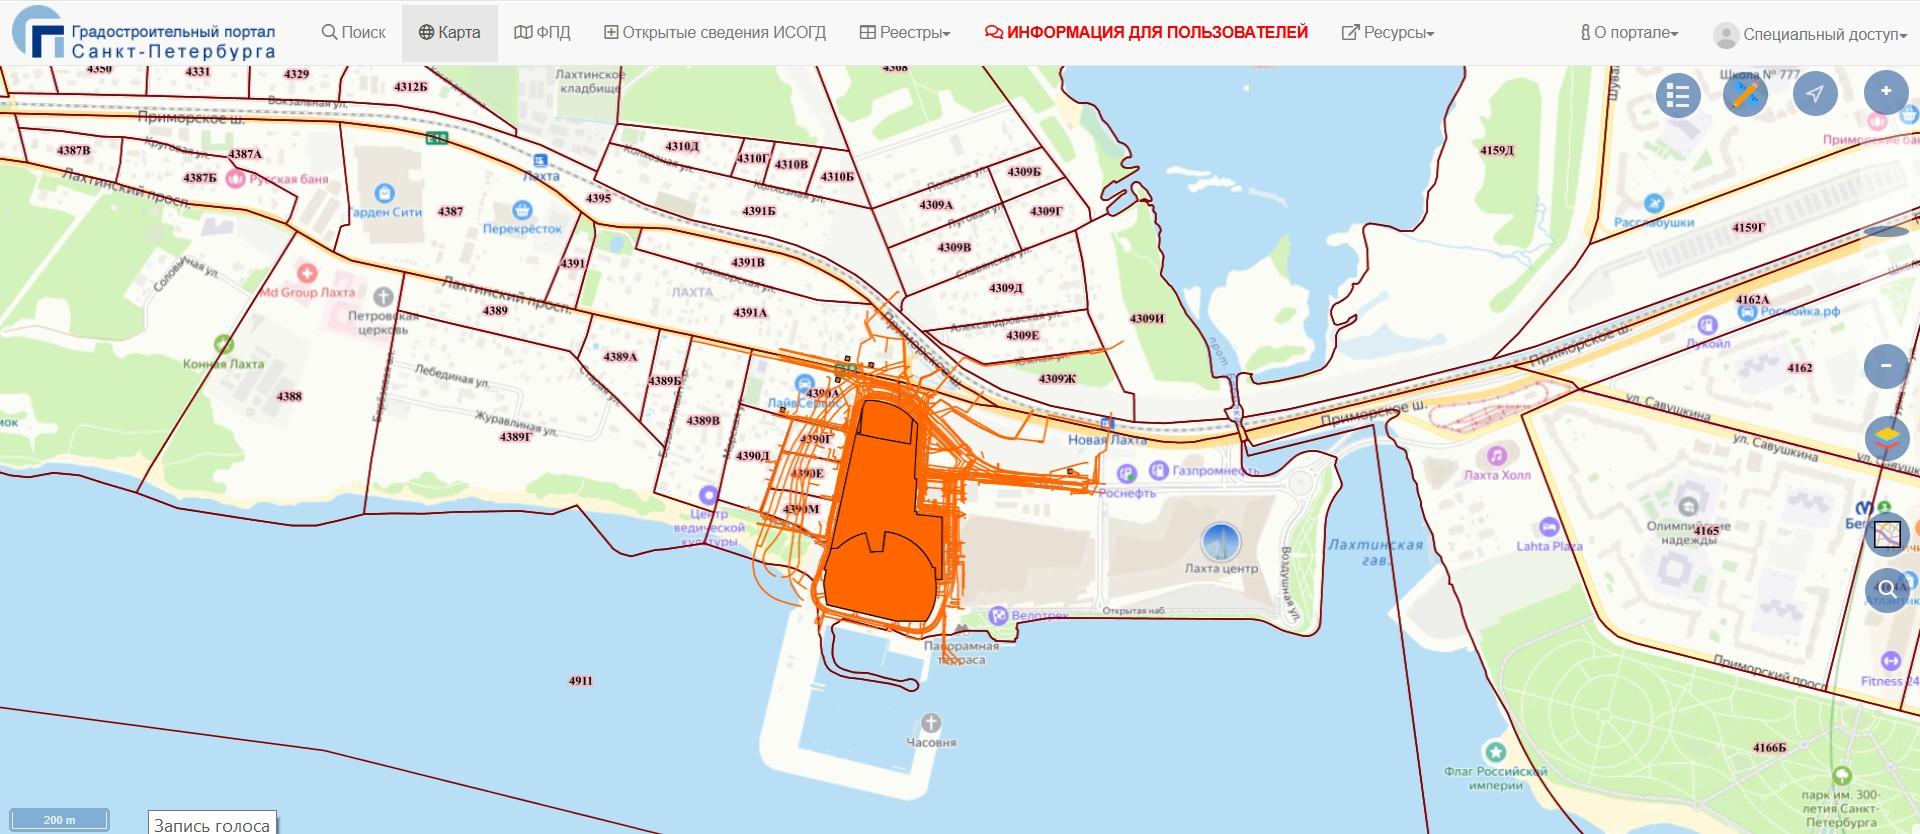This screenshot has width=1920, height=834.
Task: Open the magnifier search button on map
Action: pyautogui.click(x=1886, y=589)
